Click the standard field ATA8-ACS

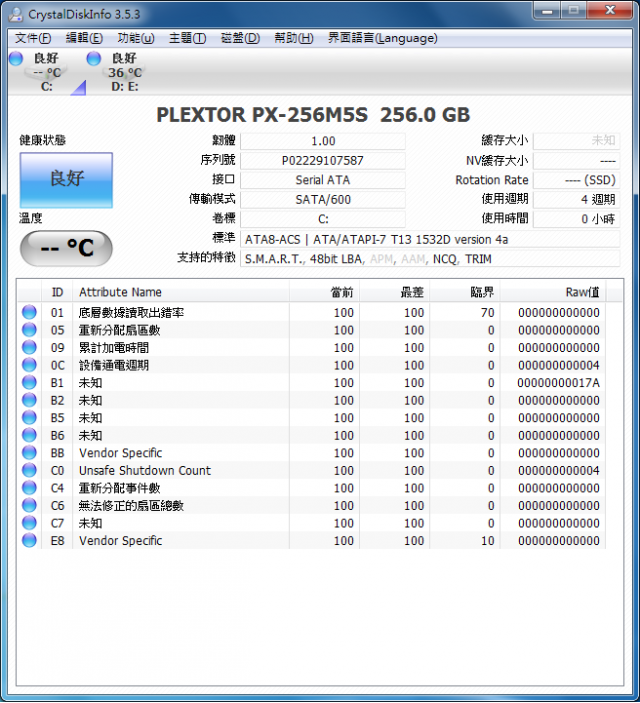coord(430,239)
